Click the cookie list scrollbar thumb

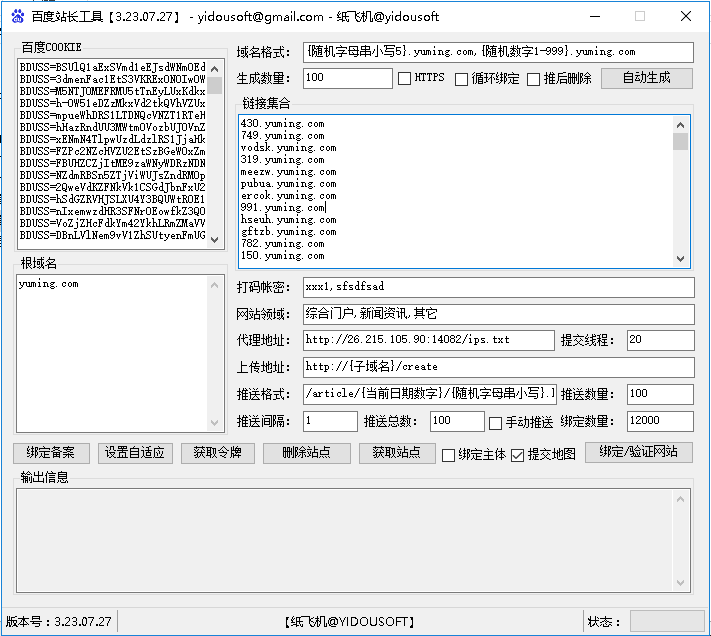pyautogui.click(x=215, y=85)
